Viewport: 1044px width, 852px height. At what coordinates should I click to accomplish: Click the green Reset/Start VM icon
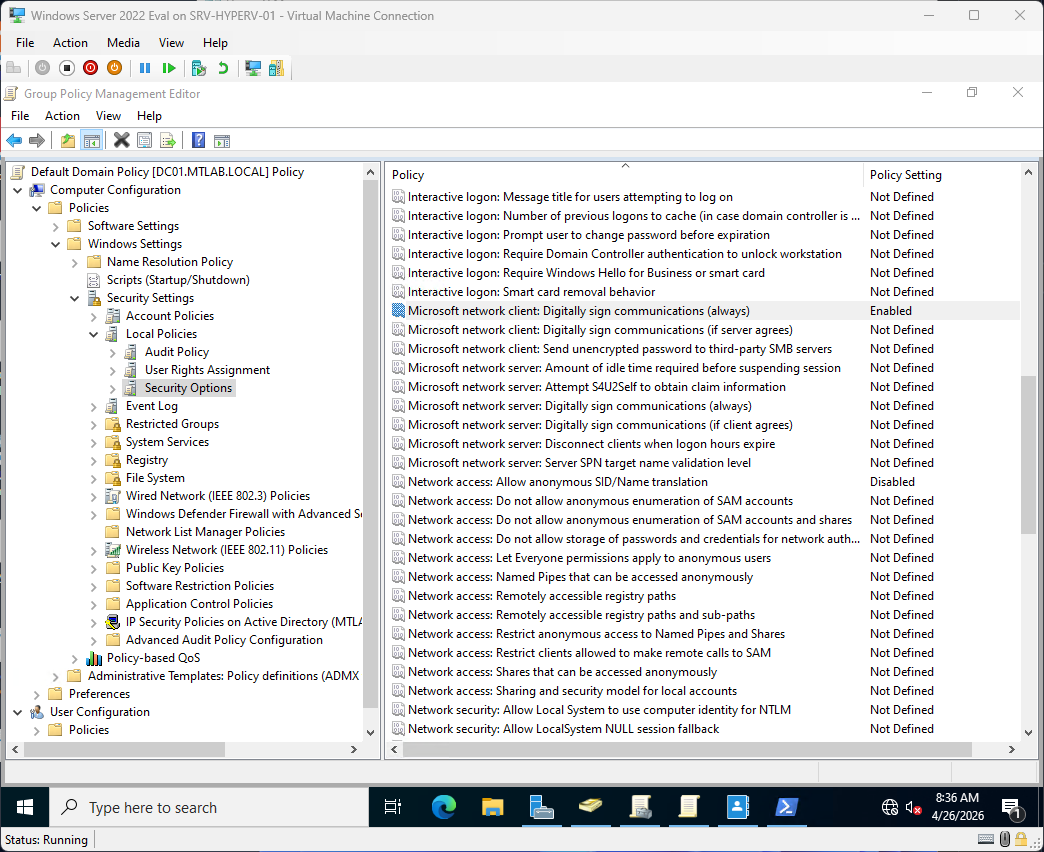[x=168, y=68]
